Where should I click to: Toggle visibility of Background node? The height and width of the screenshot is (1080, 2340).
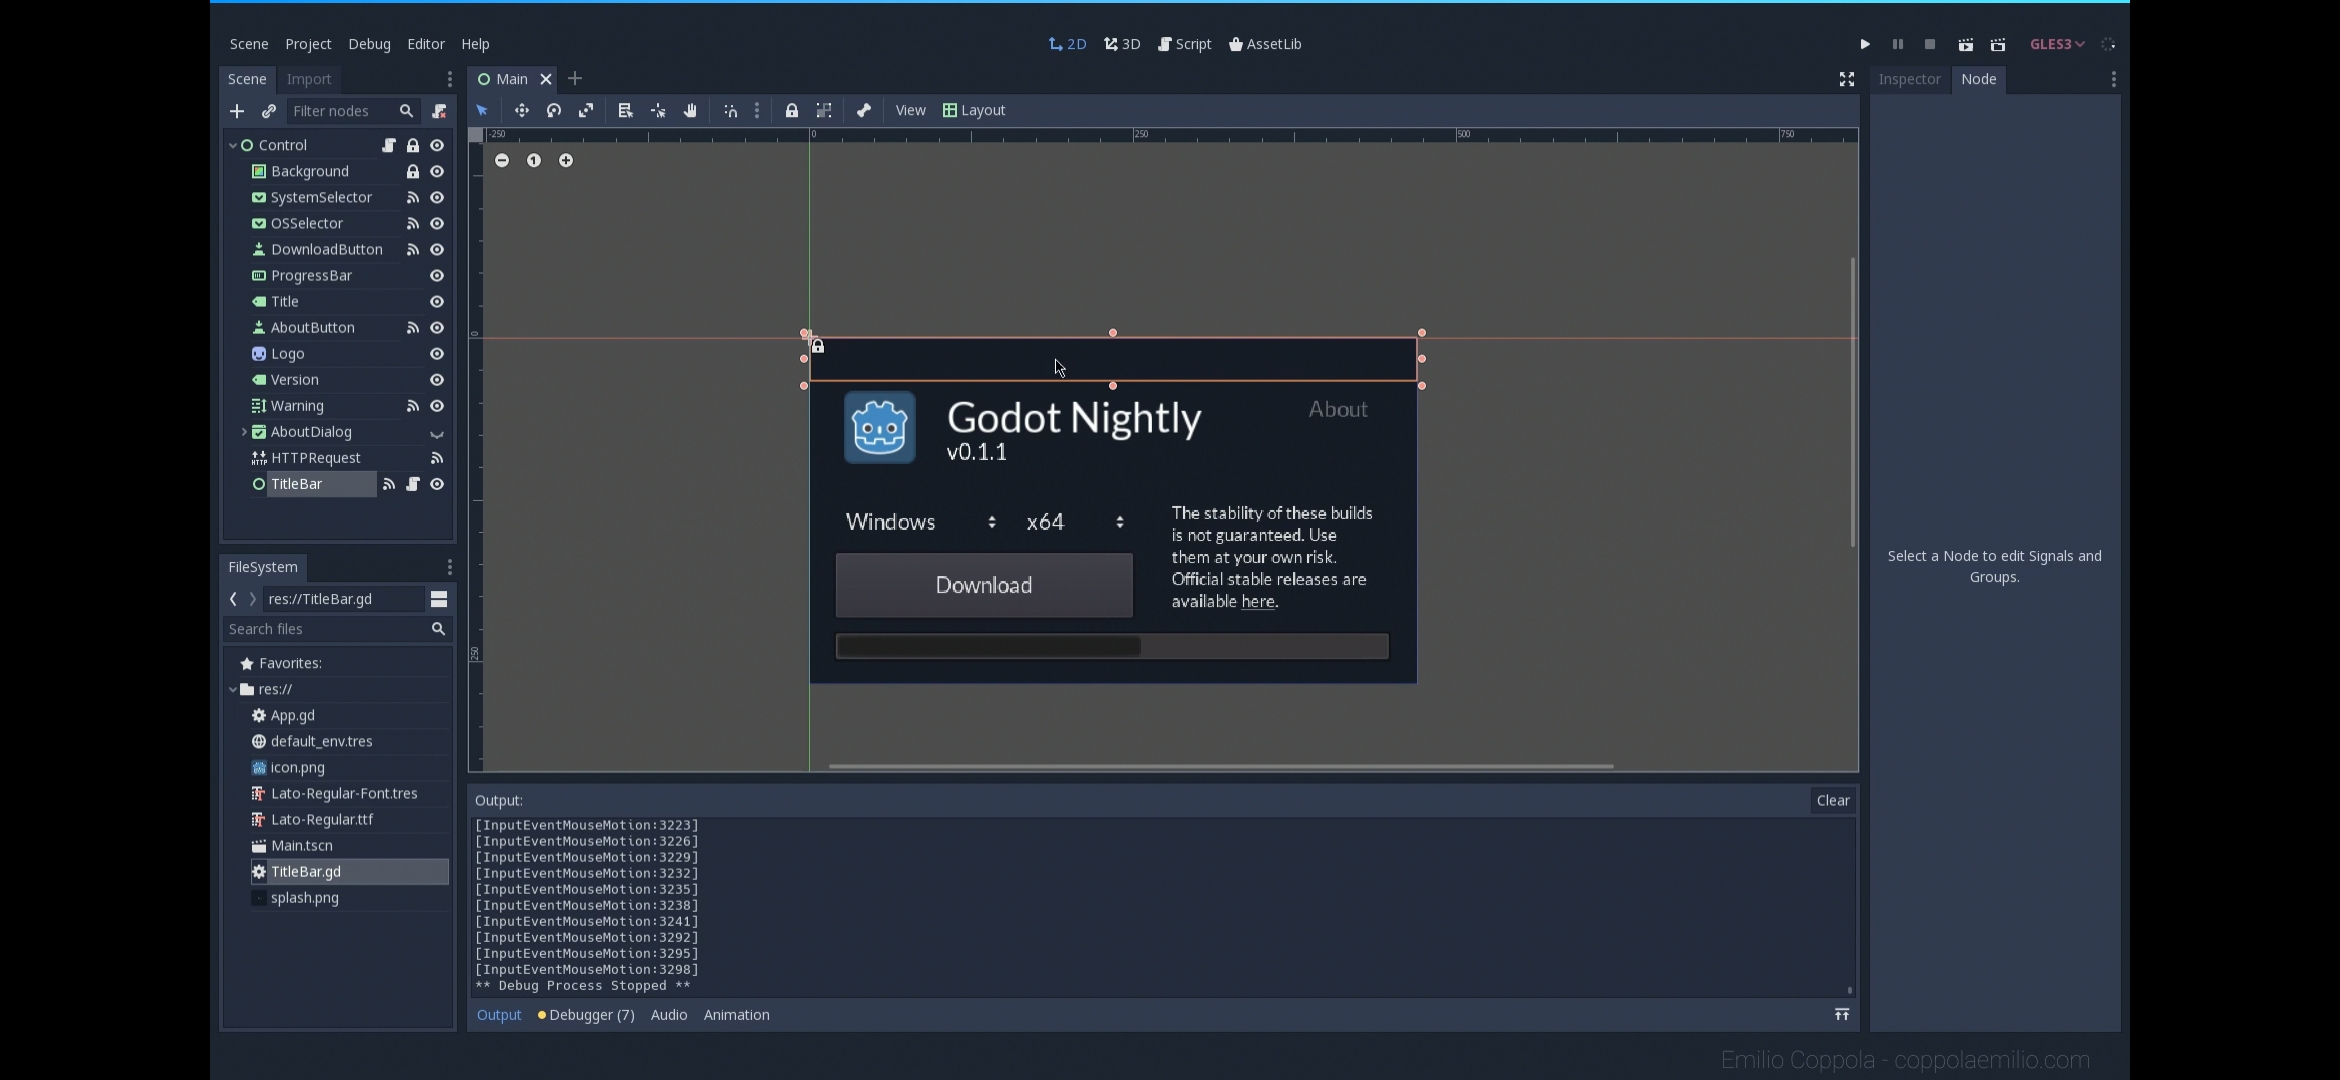coord(436,170)
